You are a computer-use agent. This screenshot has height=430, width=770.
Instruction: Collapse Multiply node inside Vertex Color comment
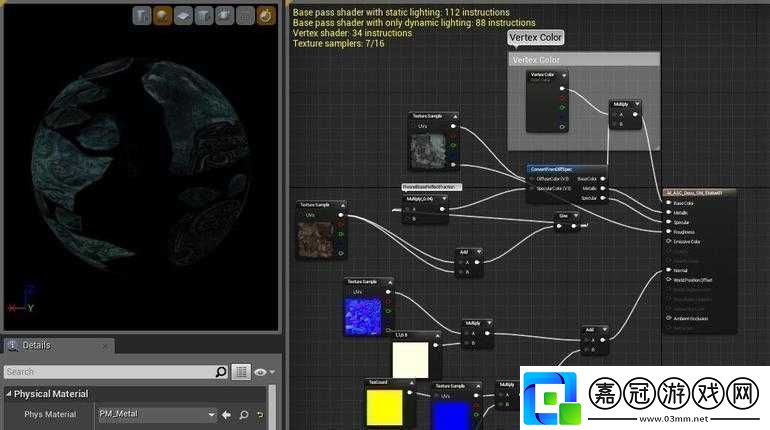[x=637, y=104]
